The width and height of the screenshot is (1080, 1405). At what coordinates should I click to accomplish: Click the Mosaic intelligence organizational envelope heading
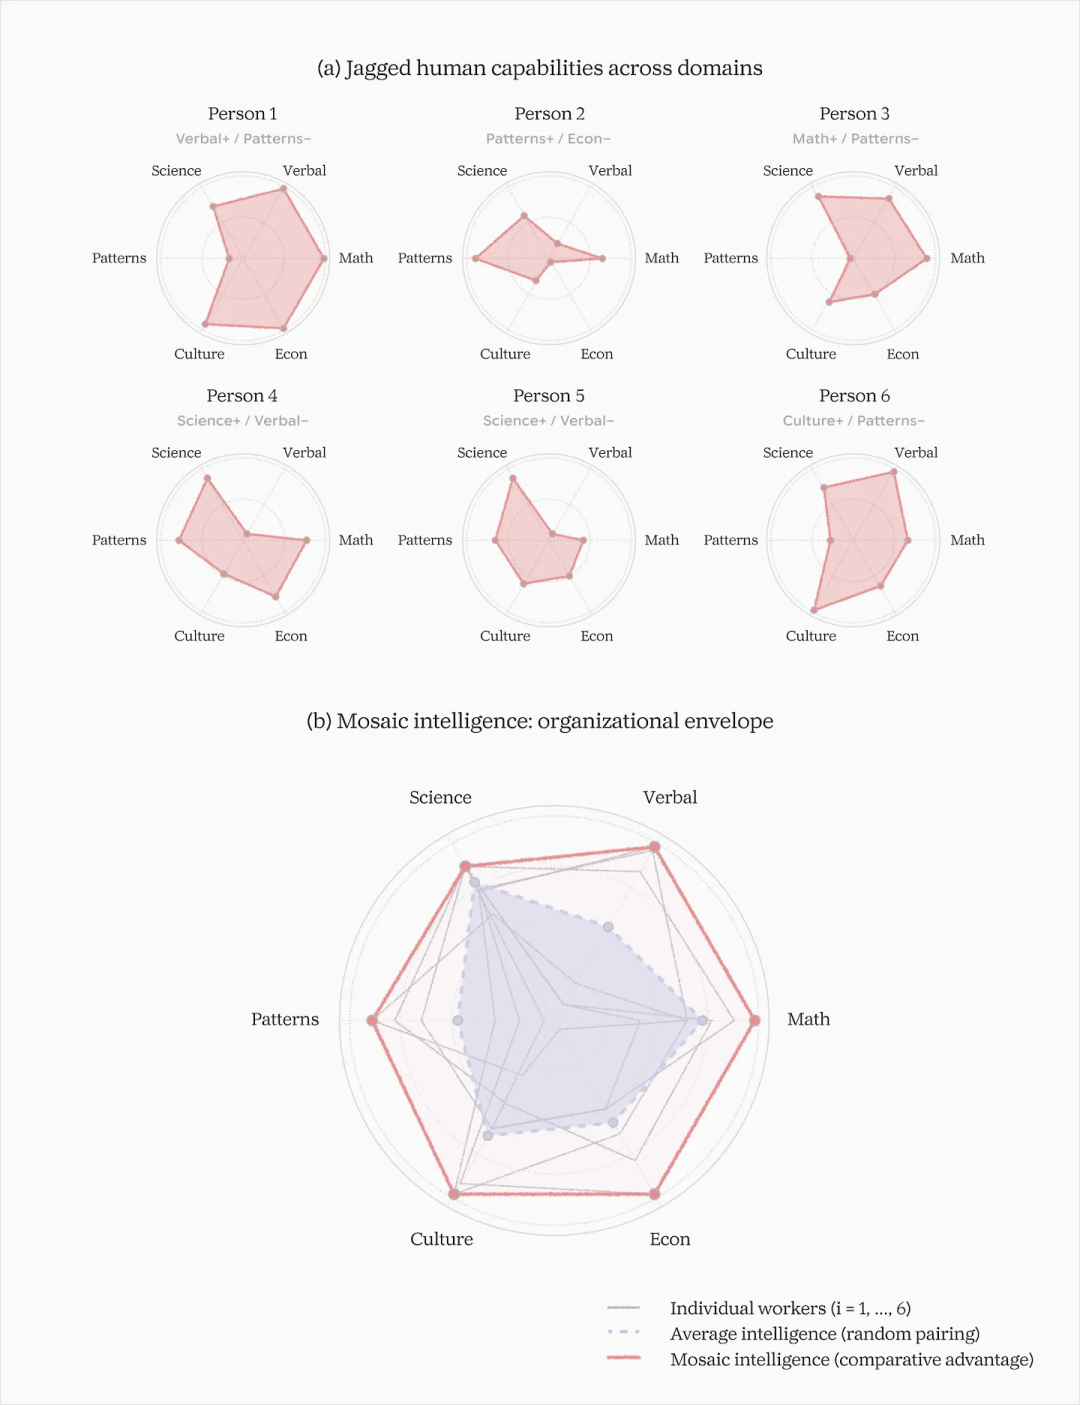(x=540, y=721)
